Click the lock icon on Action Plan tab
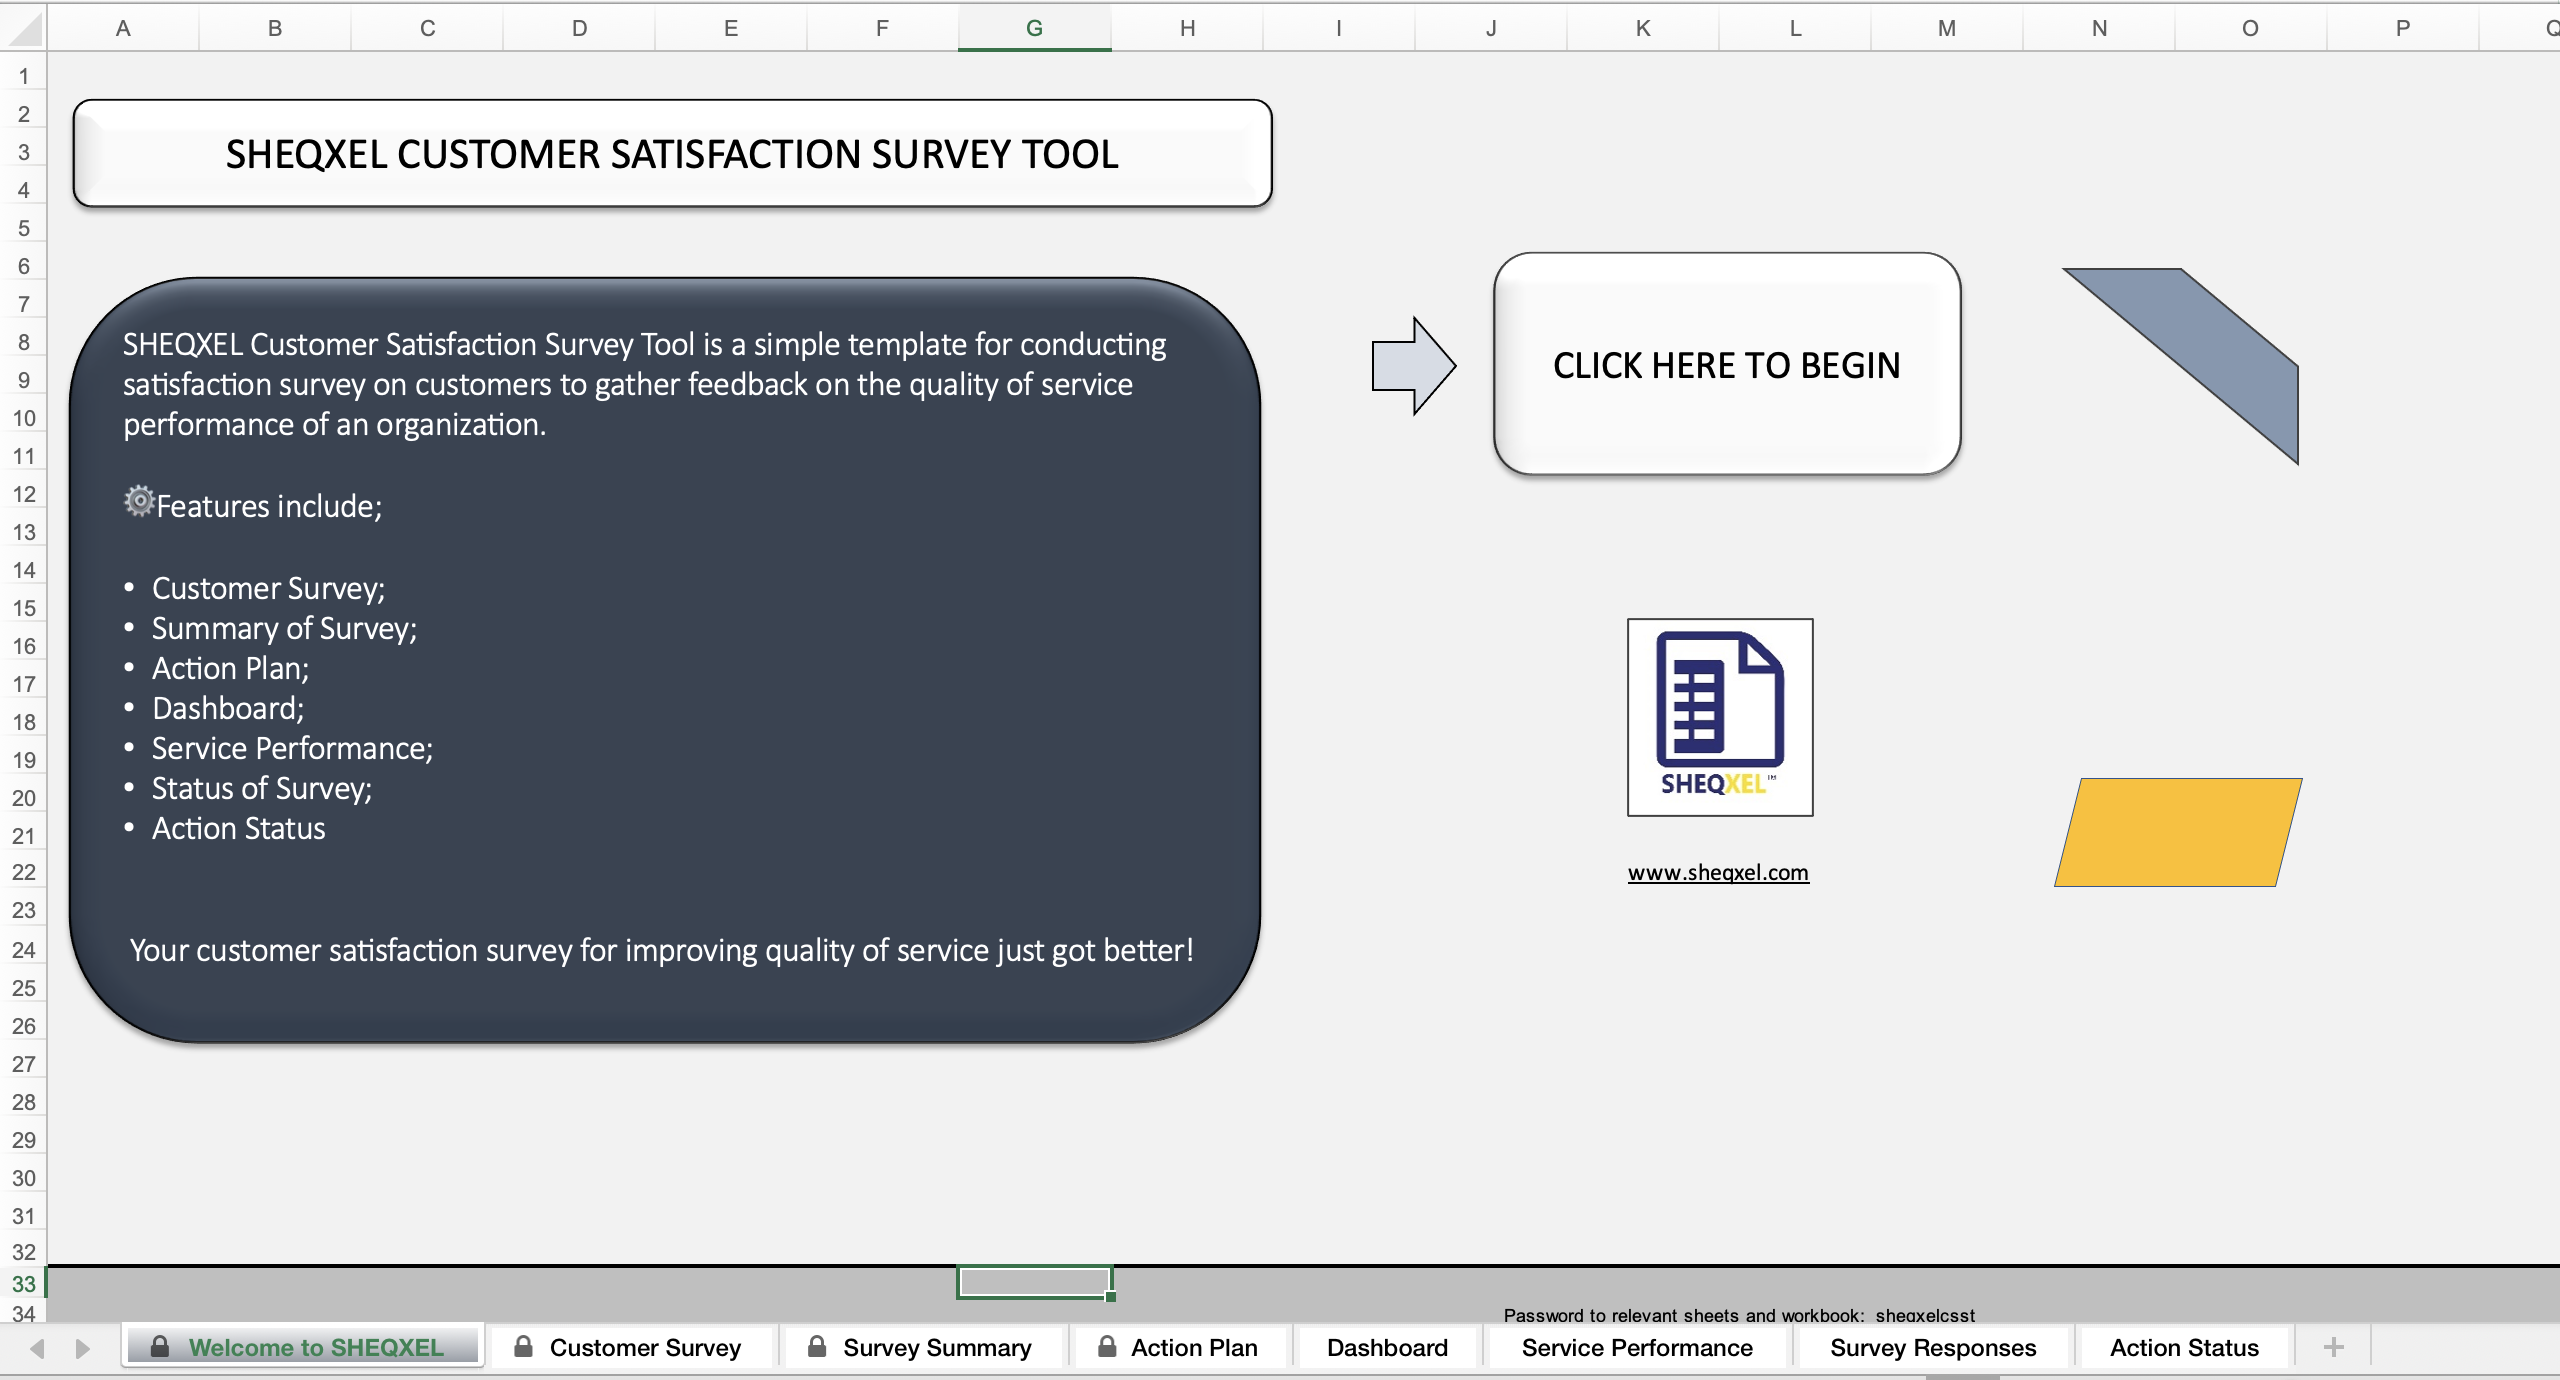Image resolution: width=2560 pixels, height=1380 pixels. point(1107,1346)
